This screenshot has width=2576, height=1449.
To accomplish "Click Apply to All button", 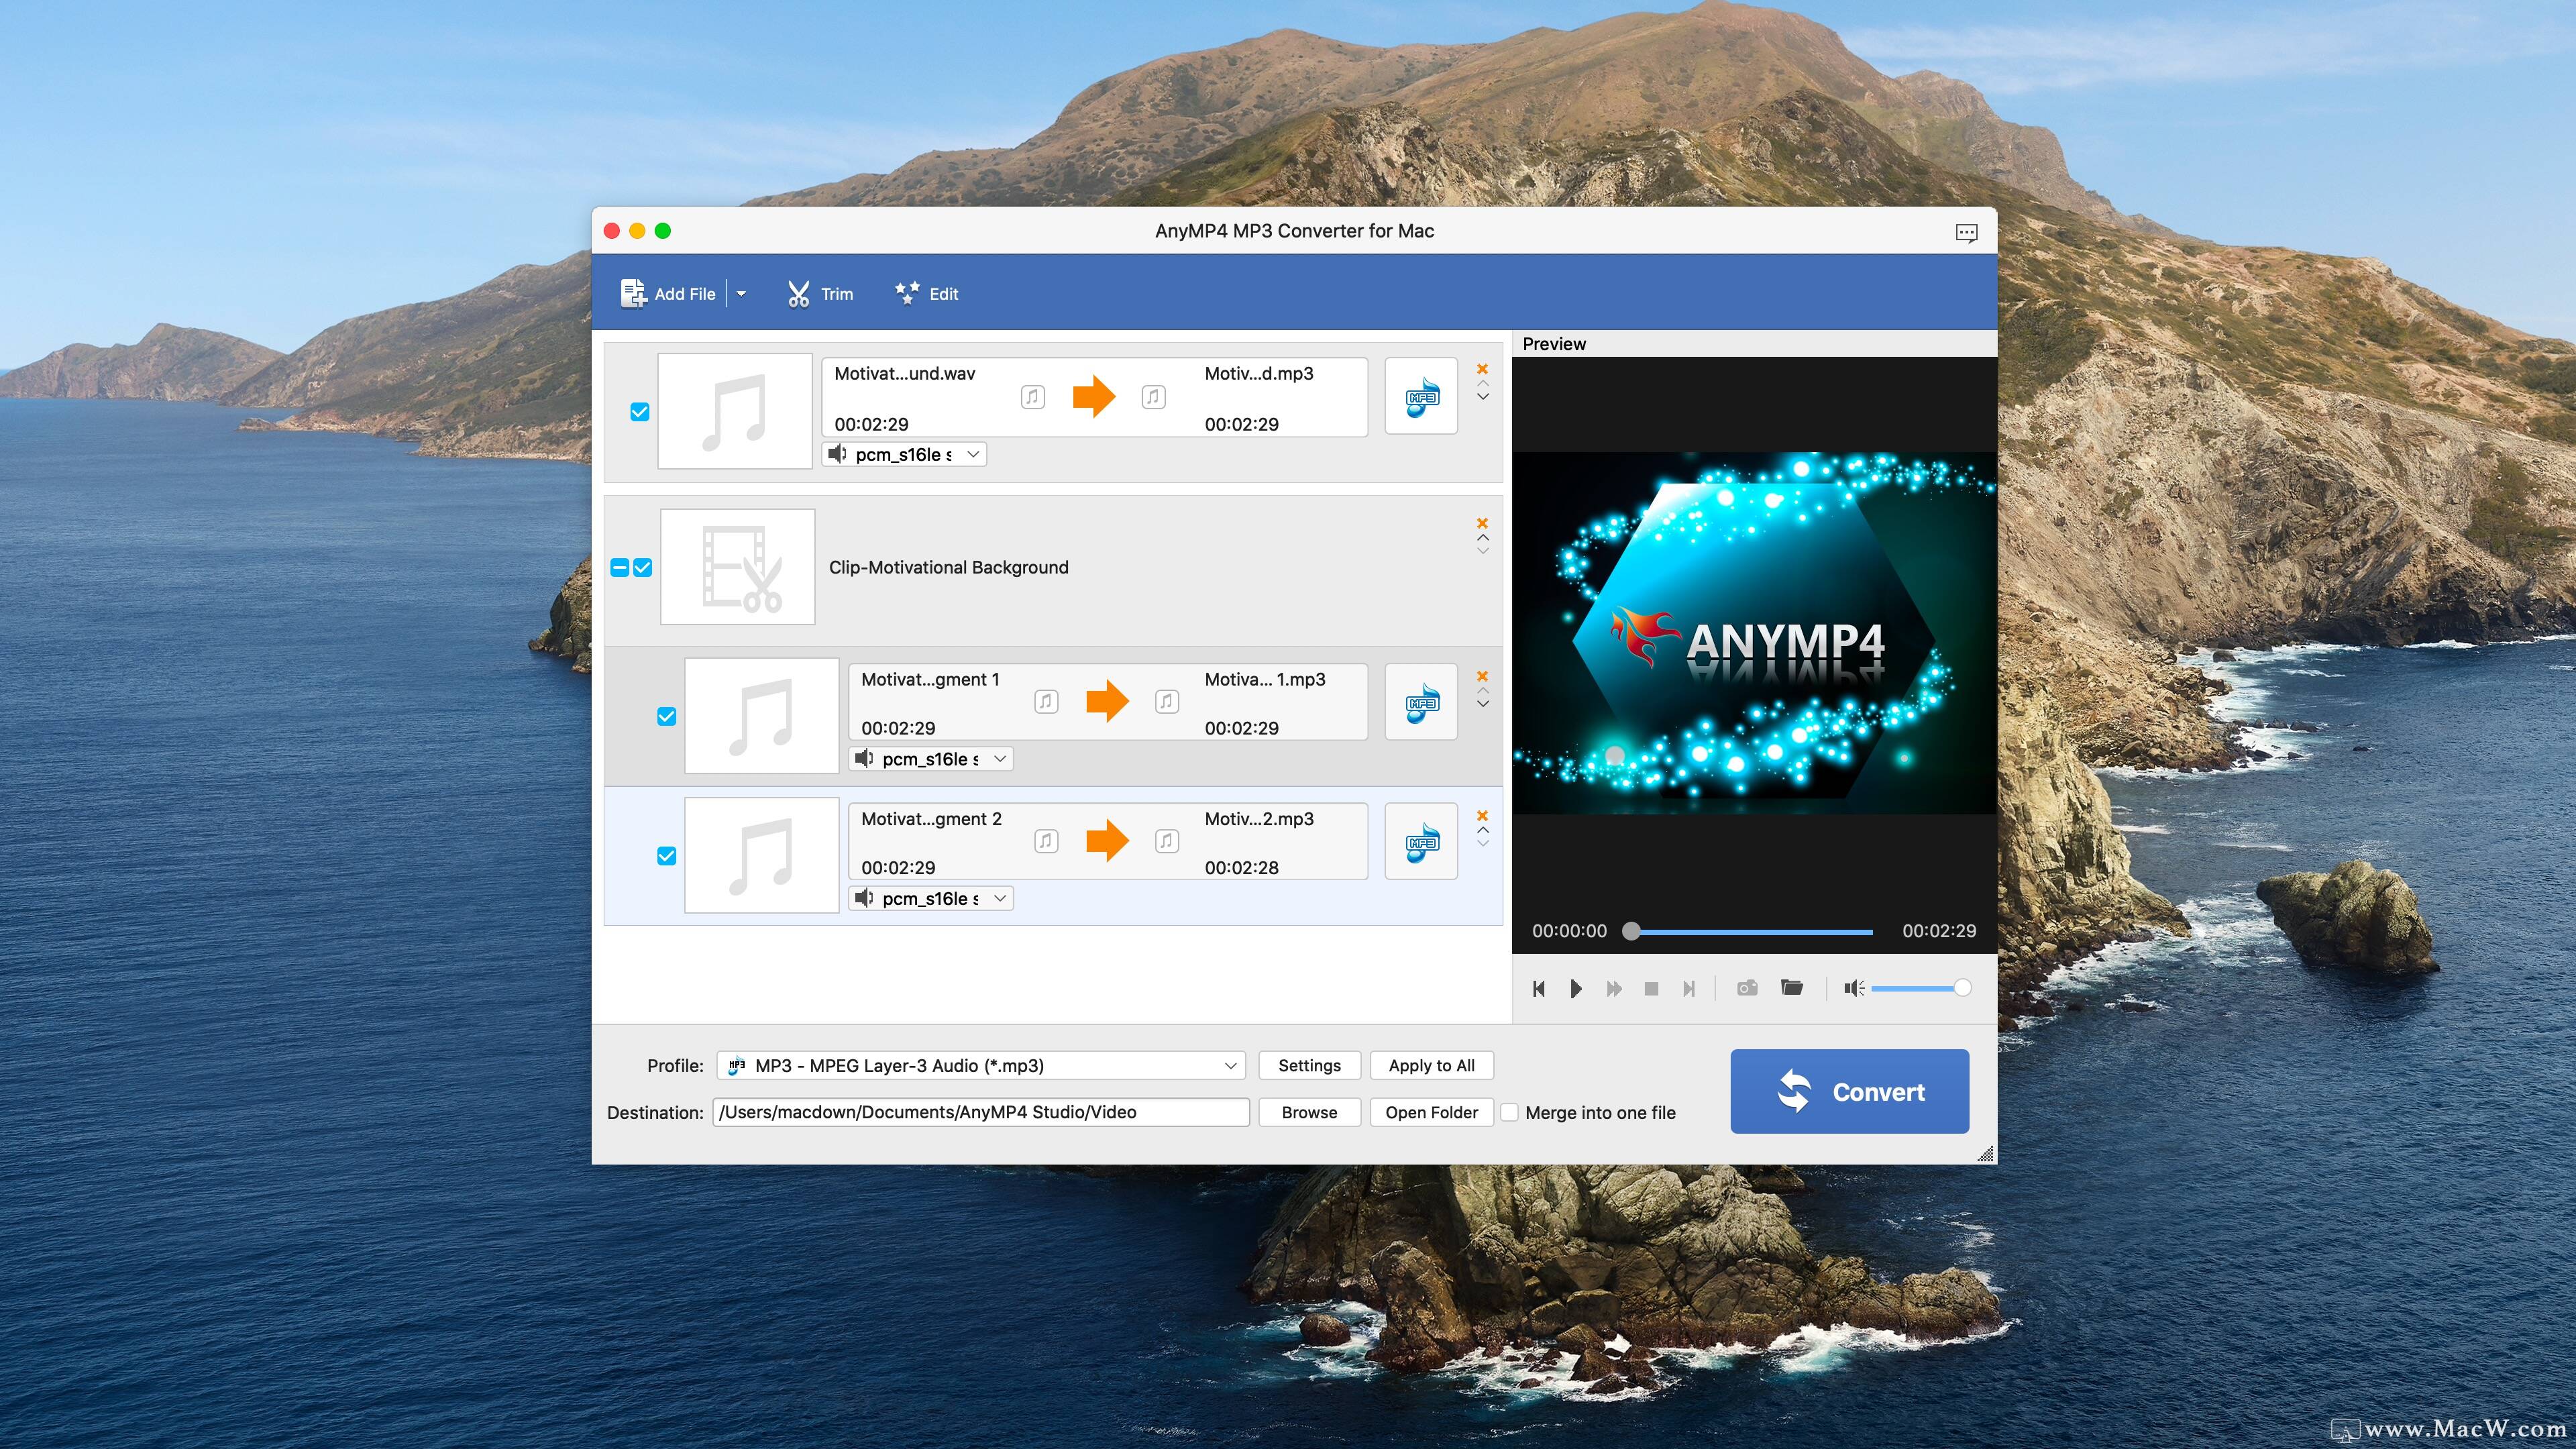I will pyautogui.click(x=1431, y=1066).
